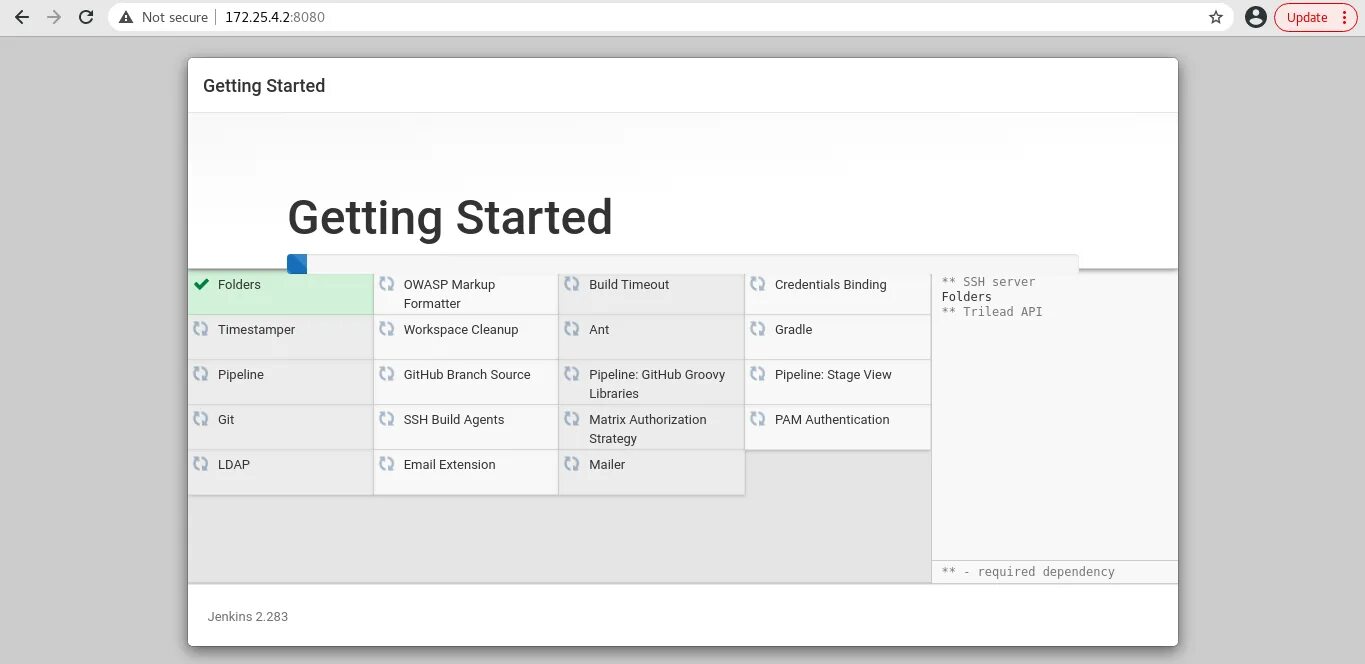Viewport: 1365px width, 664px height.
Task: Click the spinner icon beside Timestamper
Action: coord(201,329)
